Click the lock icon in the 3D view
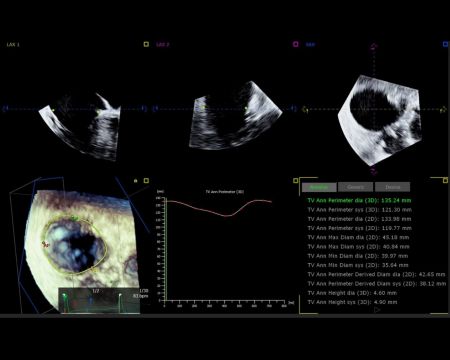The width and height of the screenshot is (450, 360). click(136, 181)
